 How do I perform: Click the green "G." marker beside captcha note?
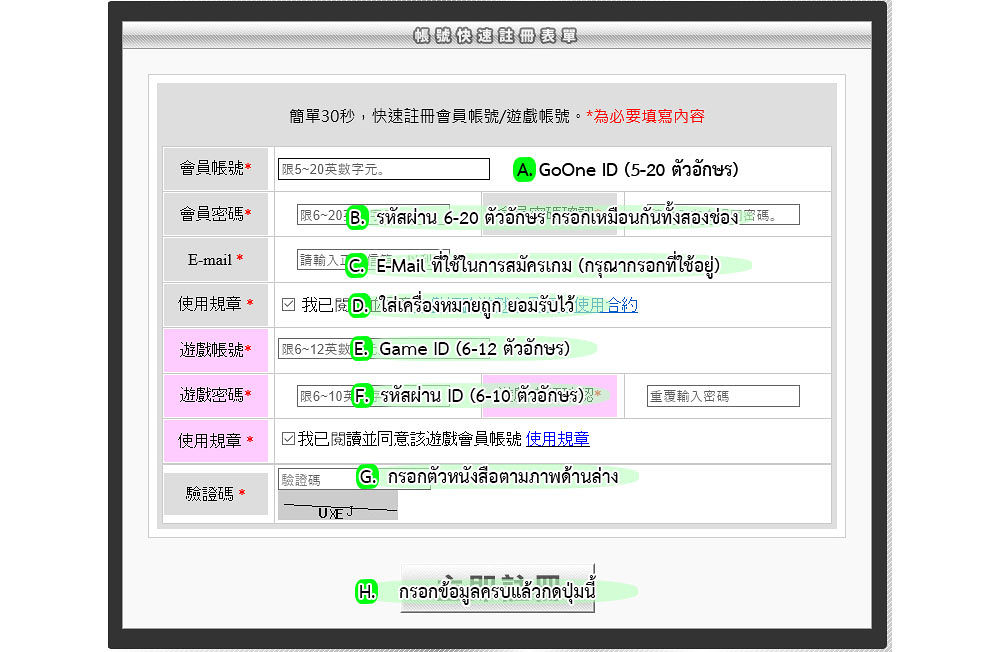tap(368, 477)
